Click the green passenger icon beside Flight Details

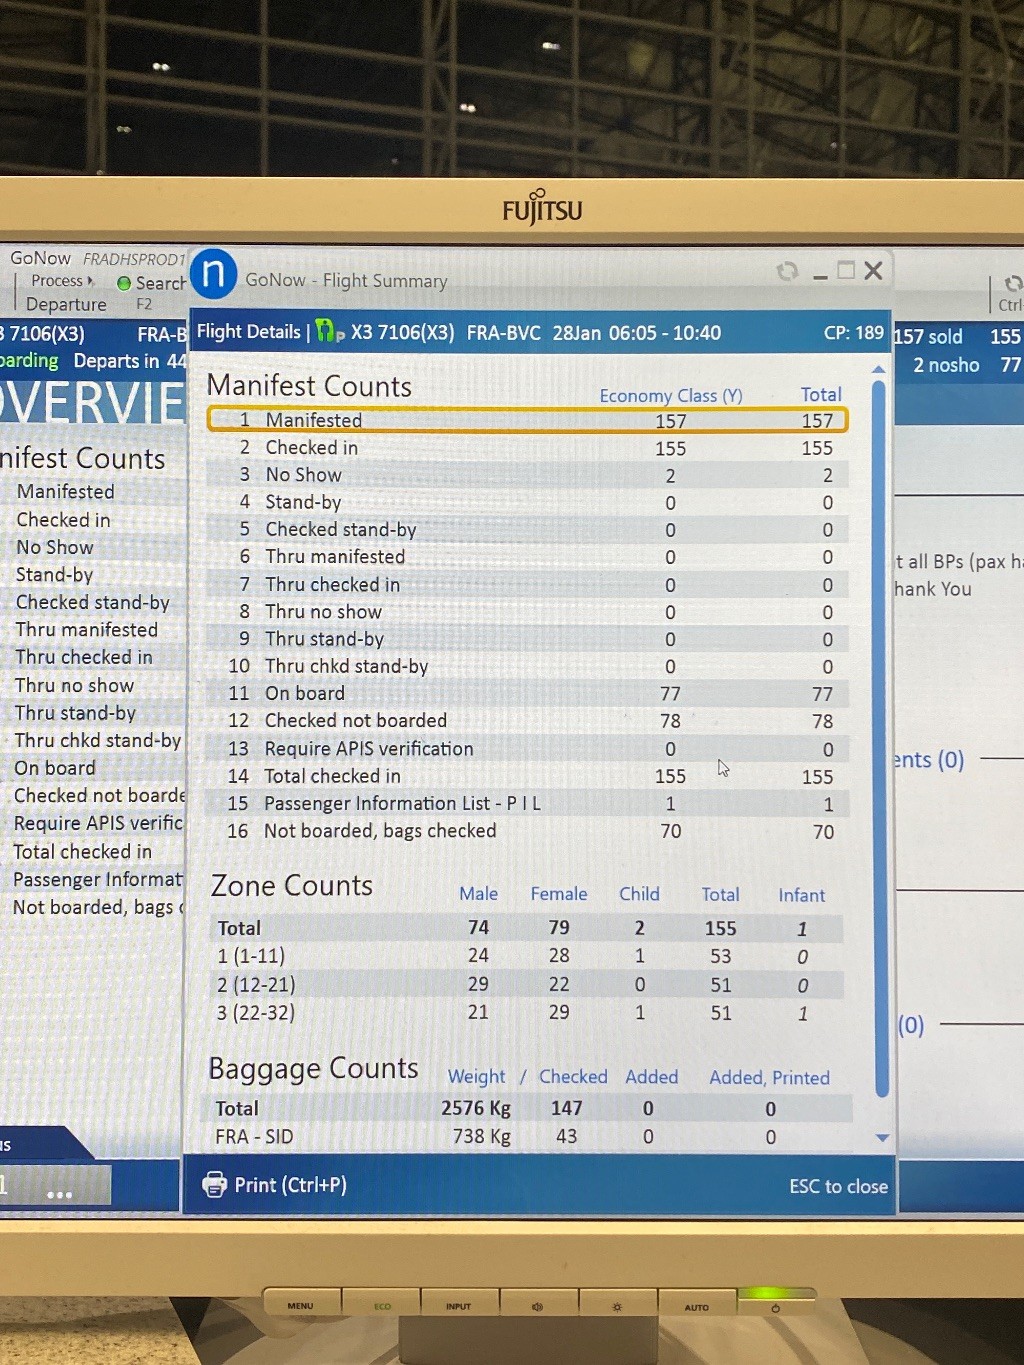coord(327,331)
